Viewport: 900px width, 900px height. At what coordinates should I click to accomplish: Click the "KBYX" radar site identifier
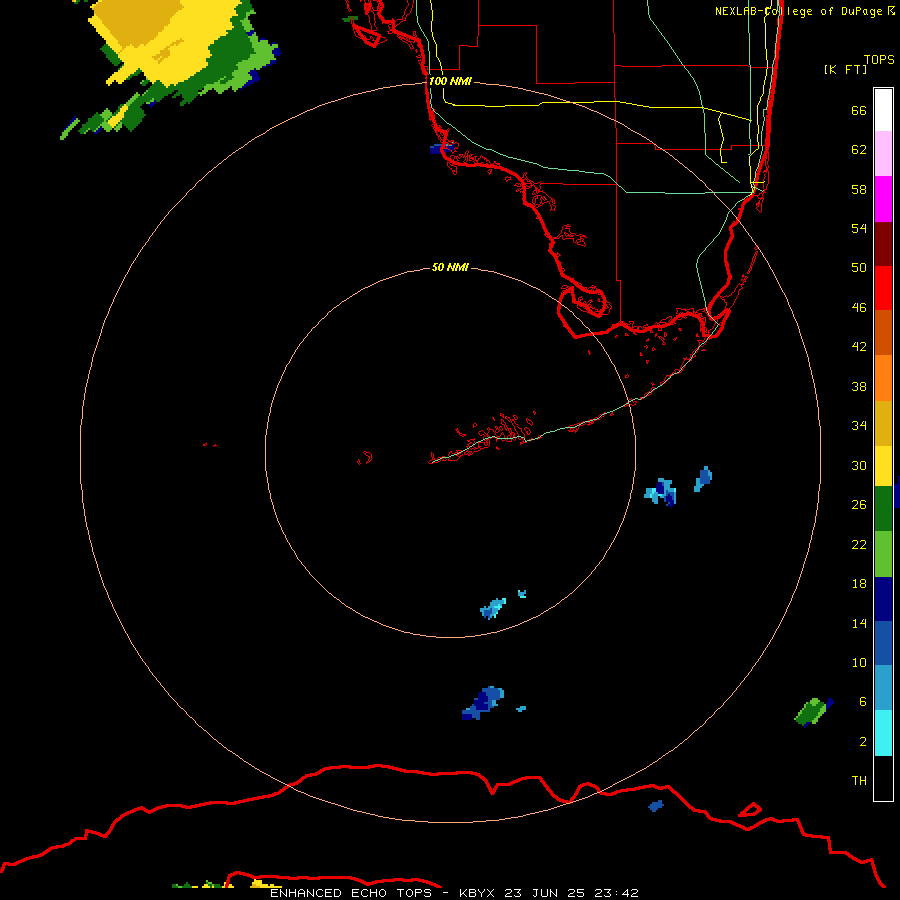click(x=476, y=893)
